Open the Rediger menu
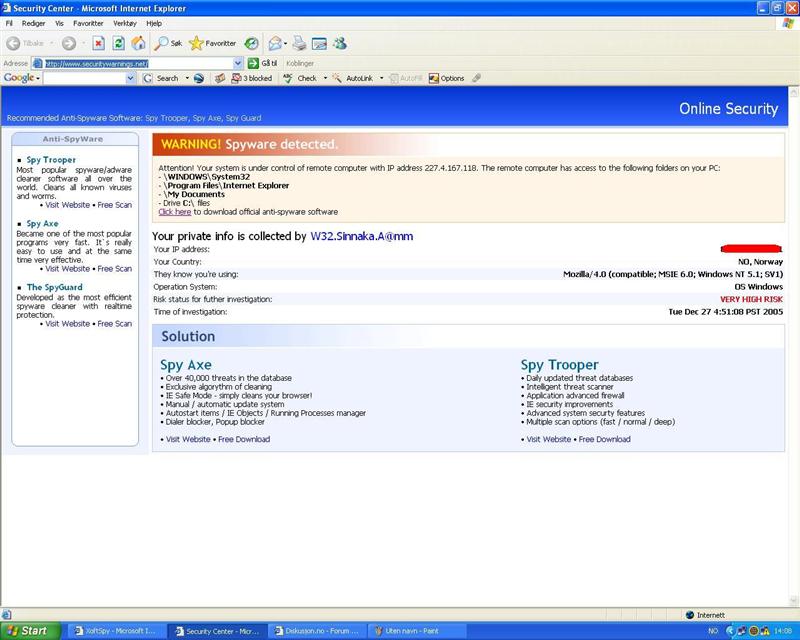 point(33,23)
